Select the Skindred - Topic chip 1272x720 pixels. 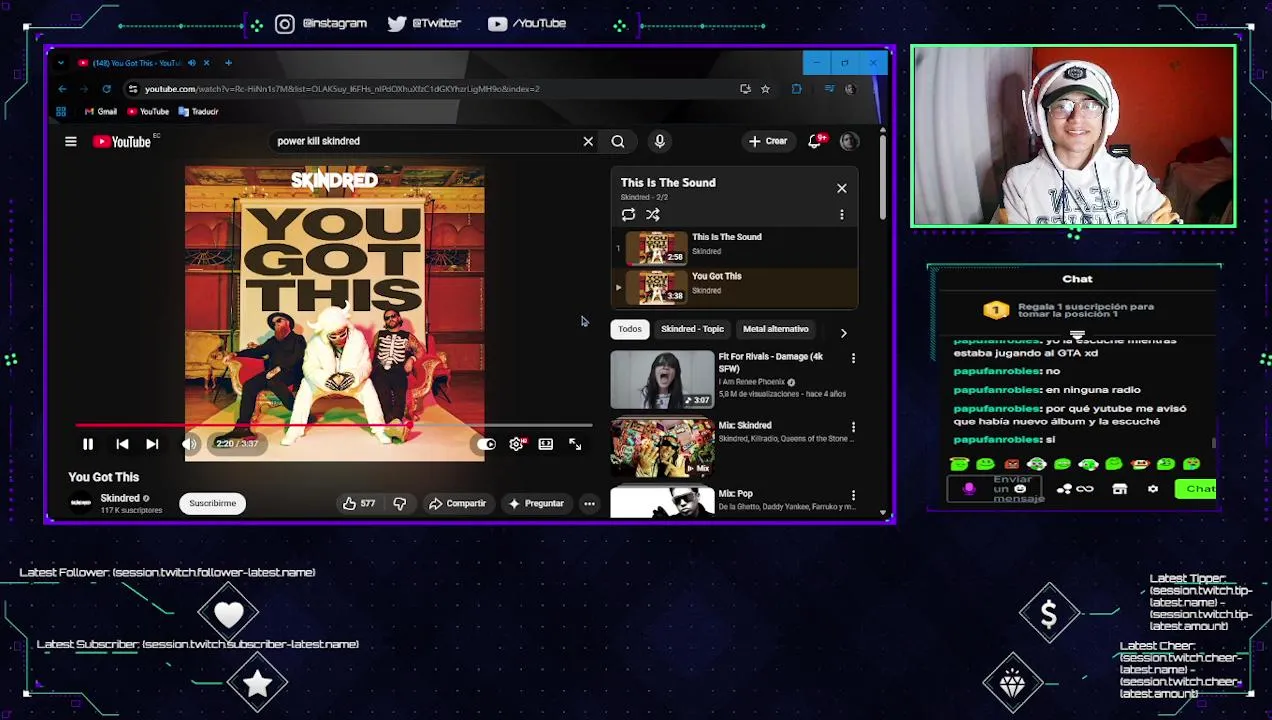[692, 329]
